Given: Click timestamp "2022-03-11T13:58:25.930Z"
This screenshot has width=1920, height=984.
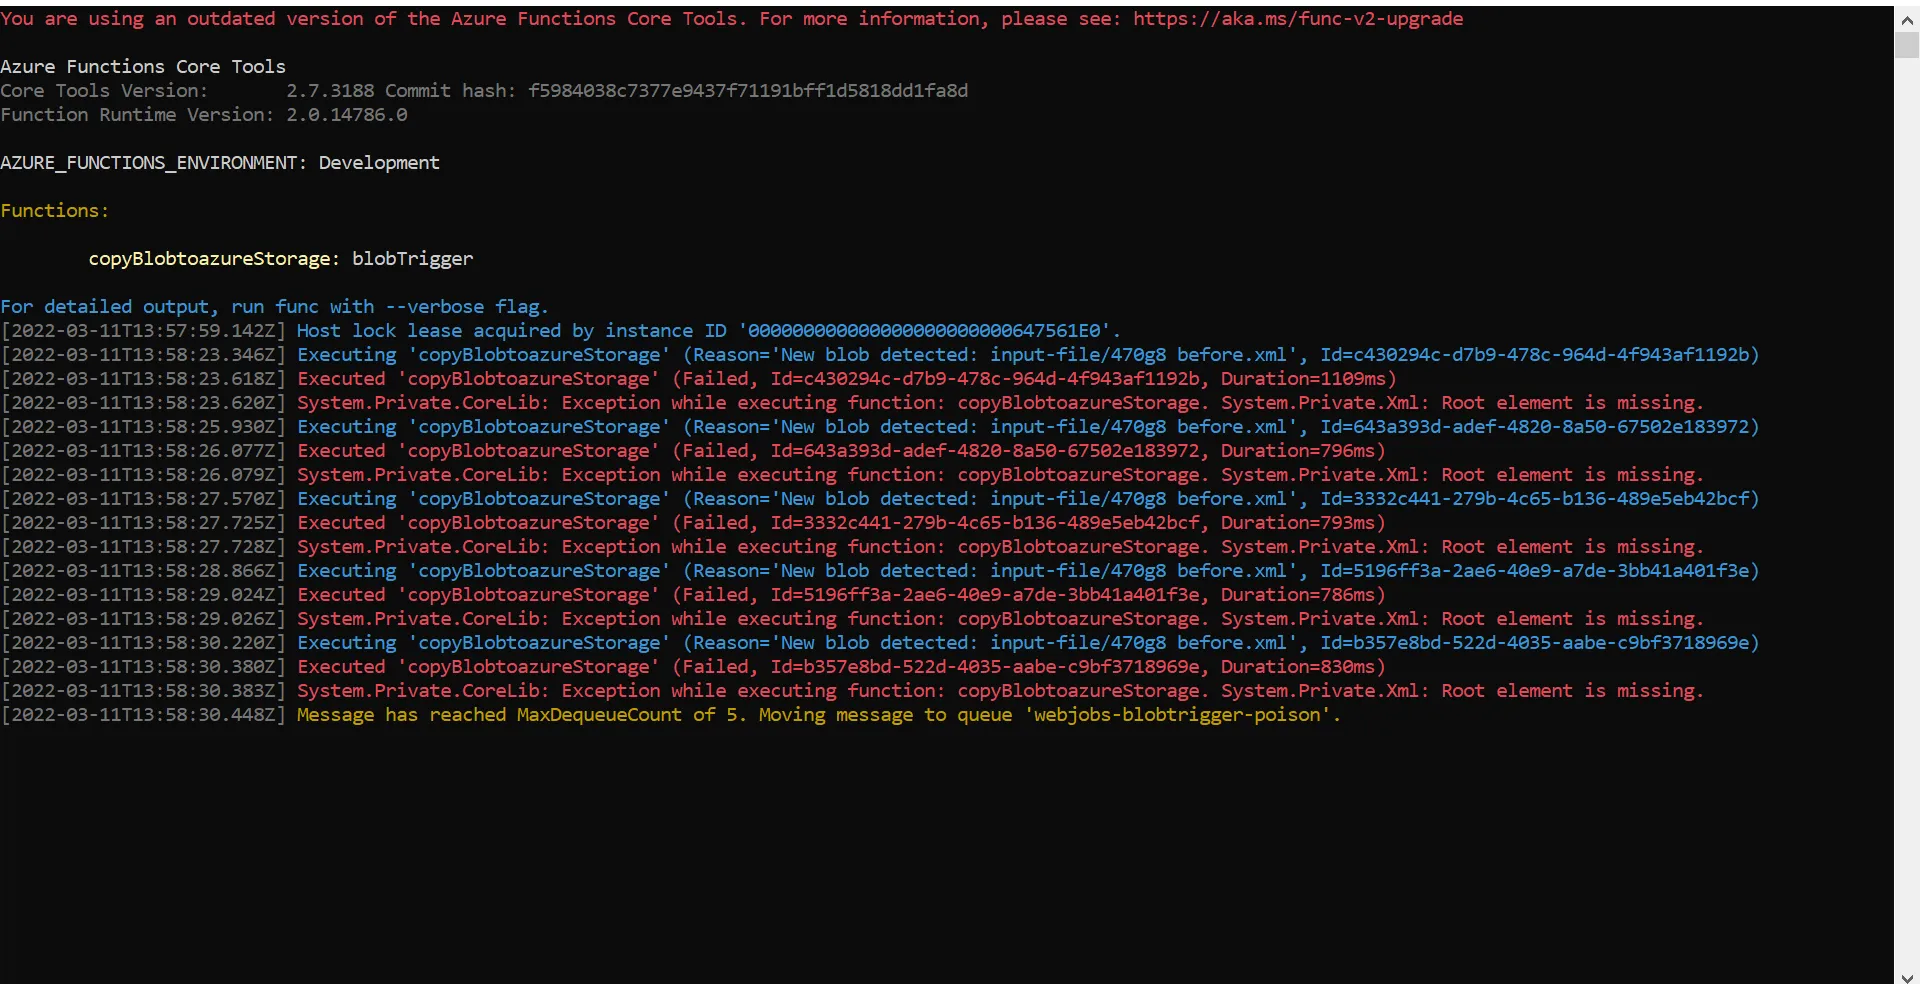Looking at the screenshot, I should click(x=143, y=427).
